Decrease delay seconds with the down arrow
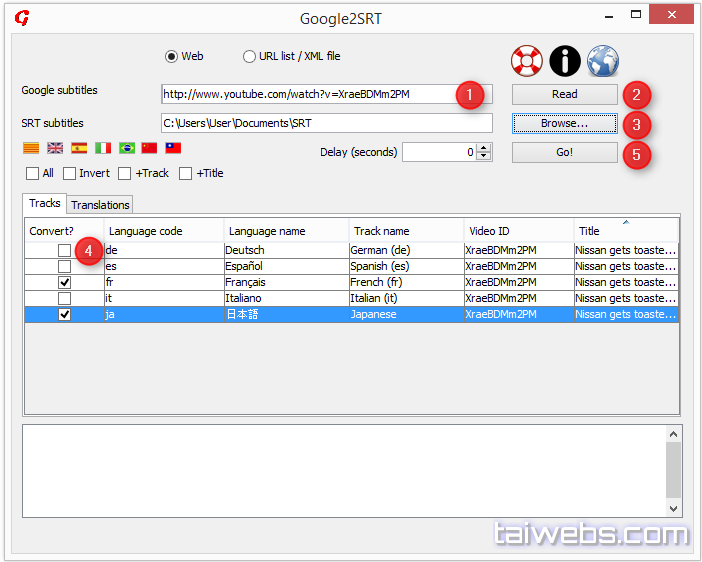 485,157
